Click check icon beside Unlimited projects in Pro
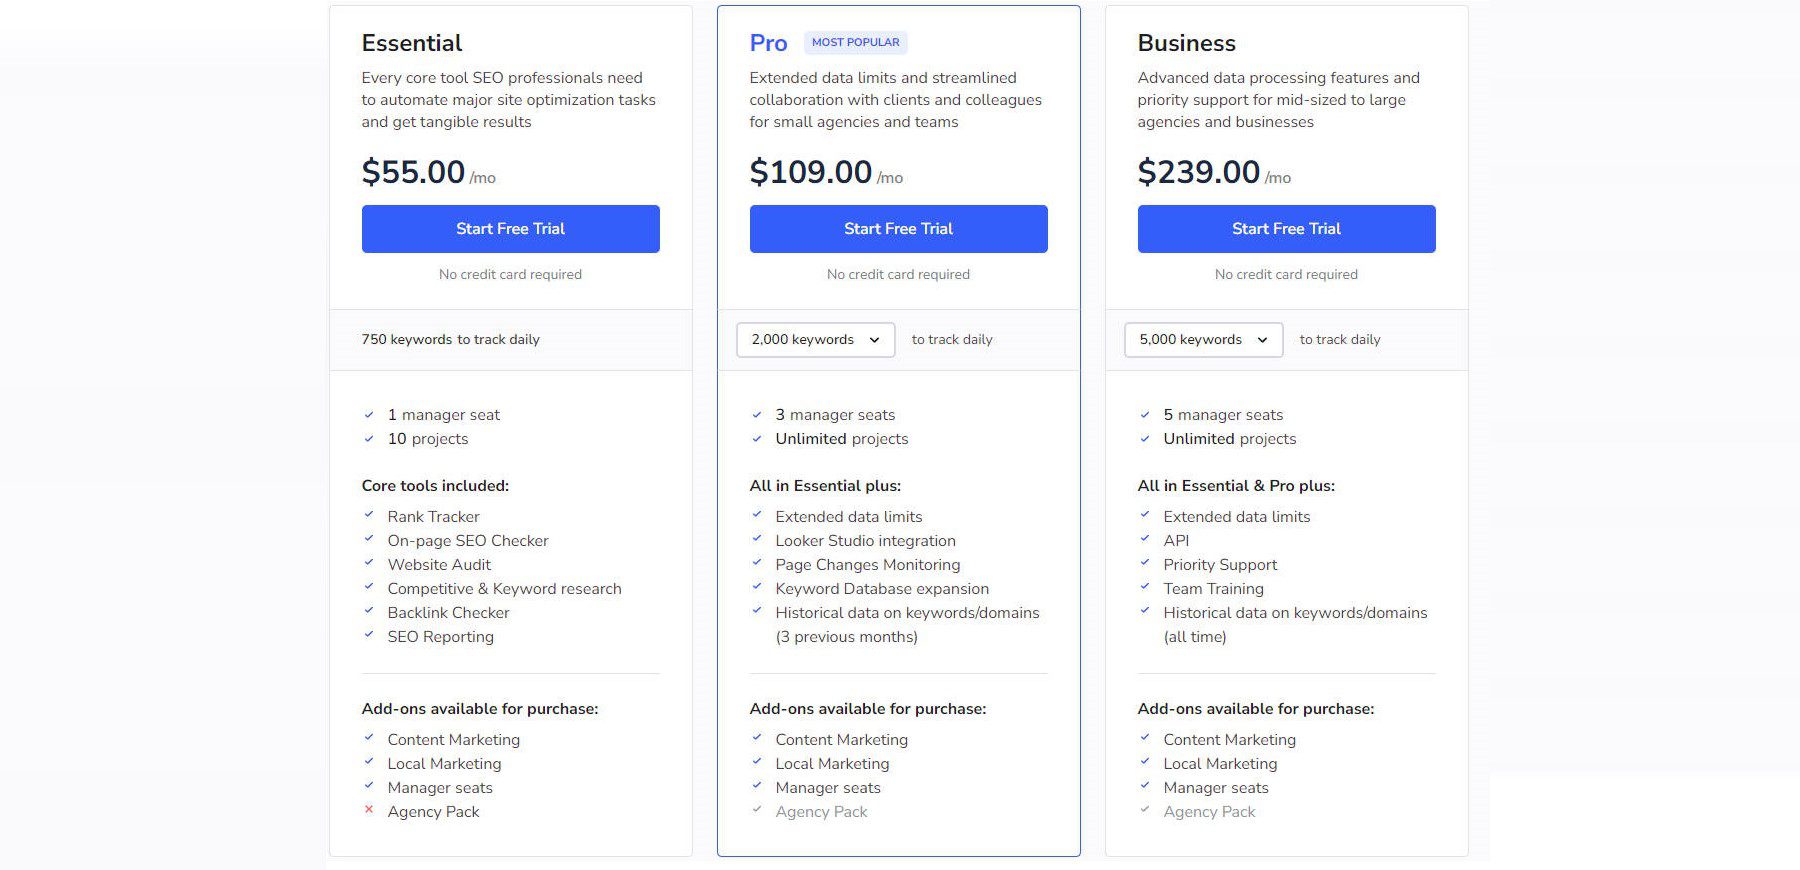Image resolution: width=1800 pixels, height=870 pixels. [x=756, y=438]
